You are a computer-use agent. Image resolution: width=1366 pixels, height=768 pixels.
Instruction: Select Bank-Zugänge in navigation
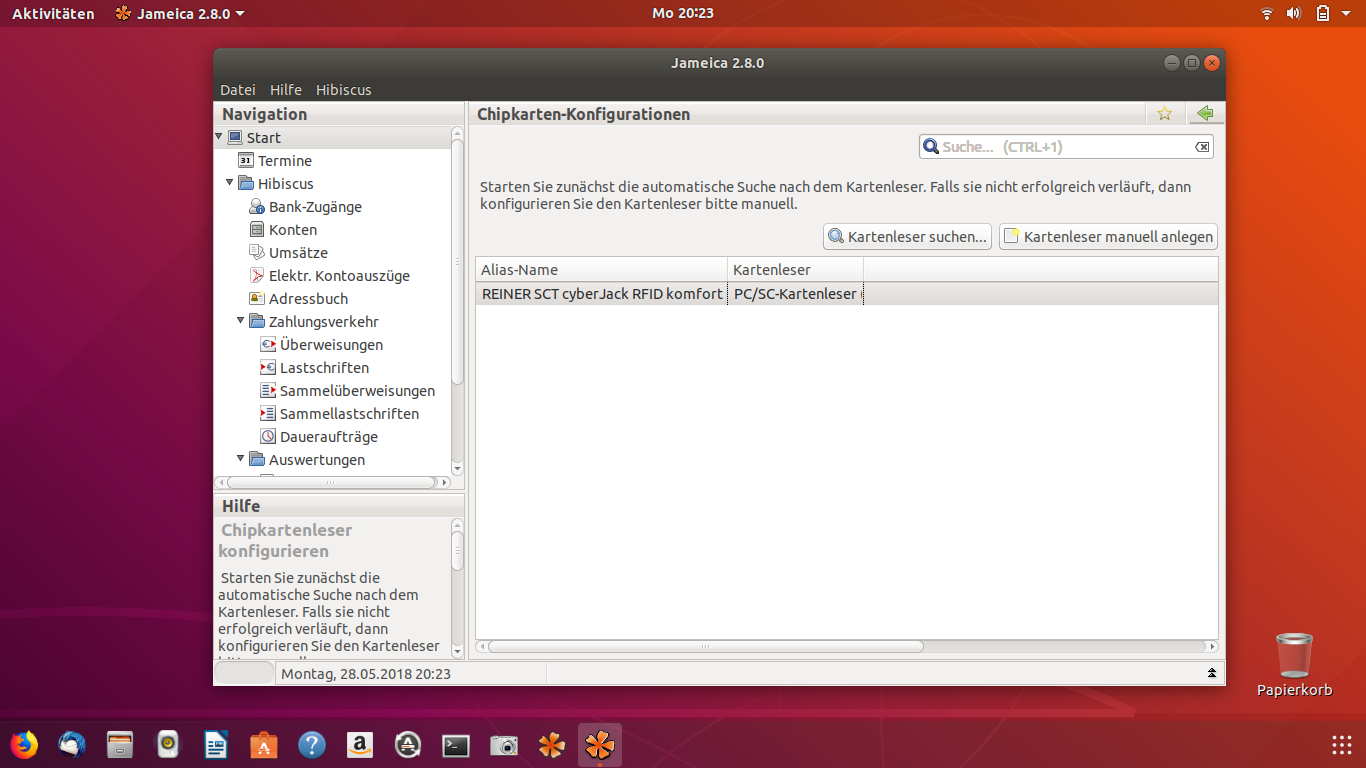pyautogui.click(x=304, y=207)
